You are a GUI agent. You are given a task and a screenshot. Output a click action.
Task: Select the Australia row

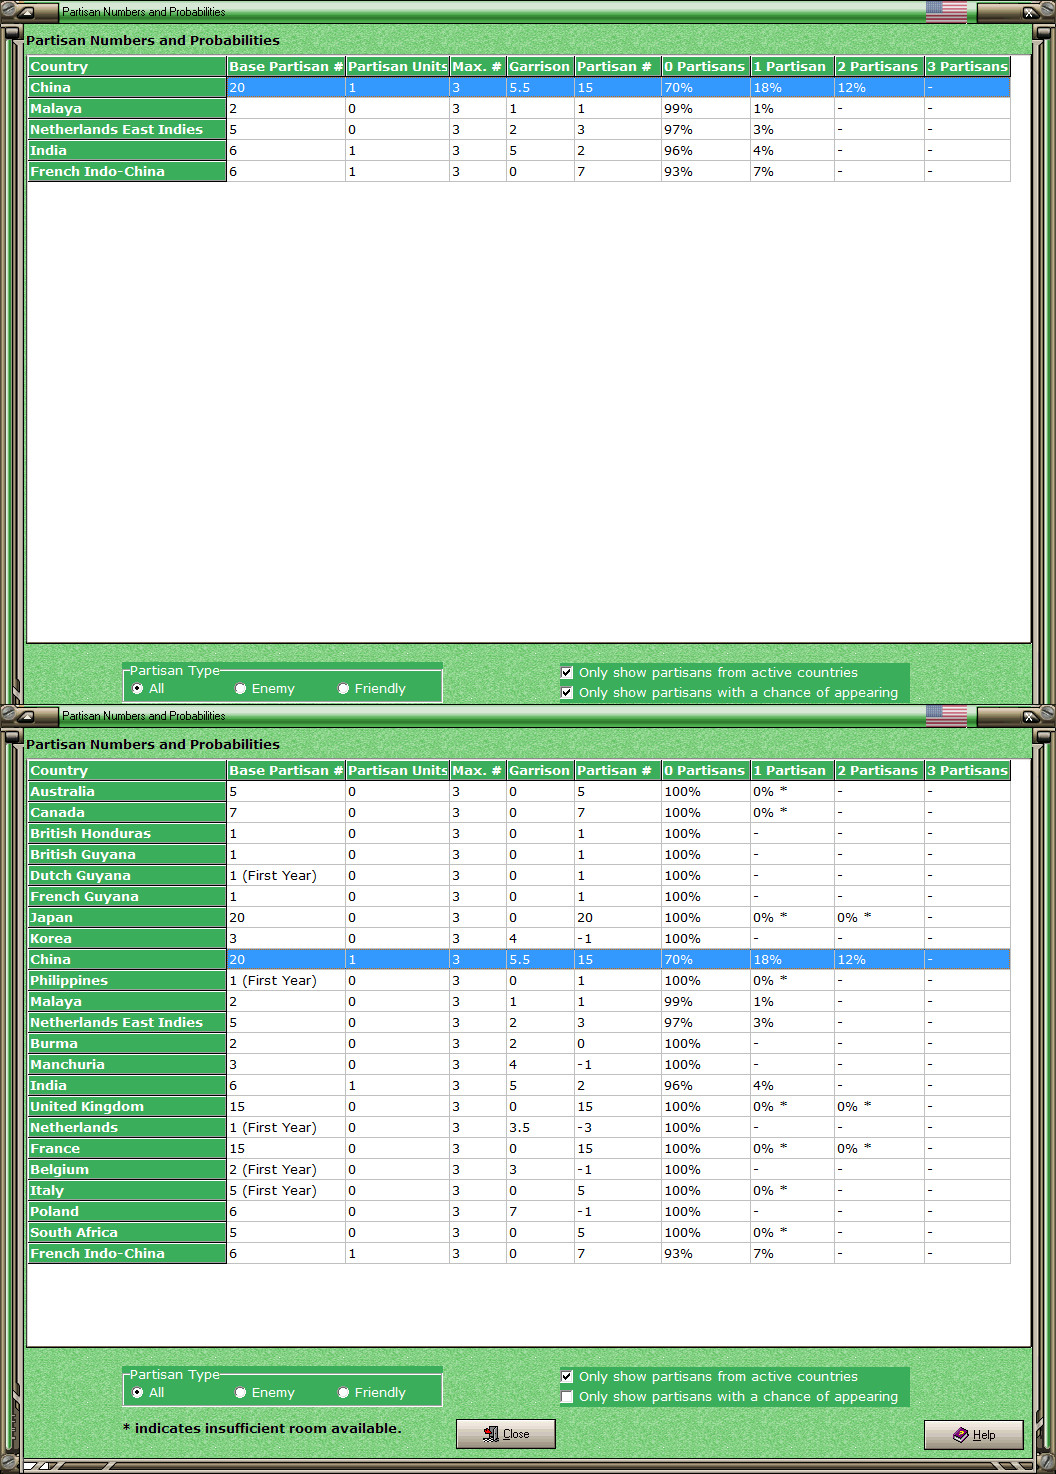pos(519,792)
